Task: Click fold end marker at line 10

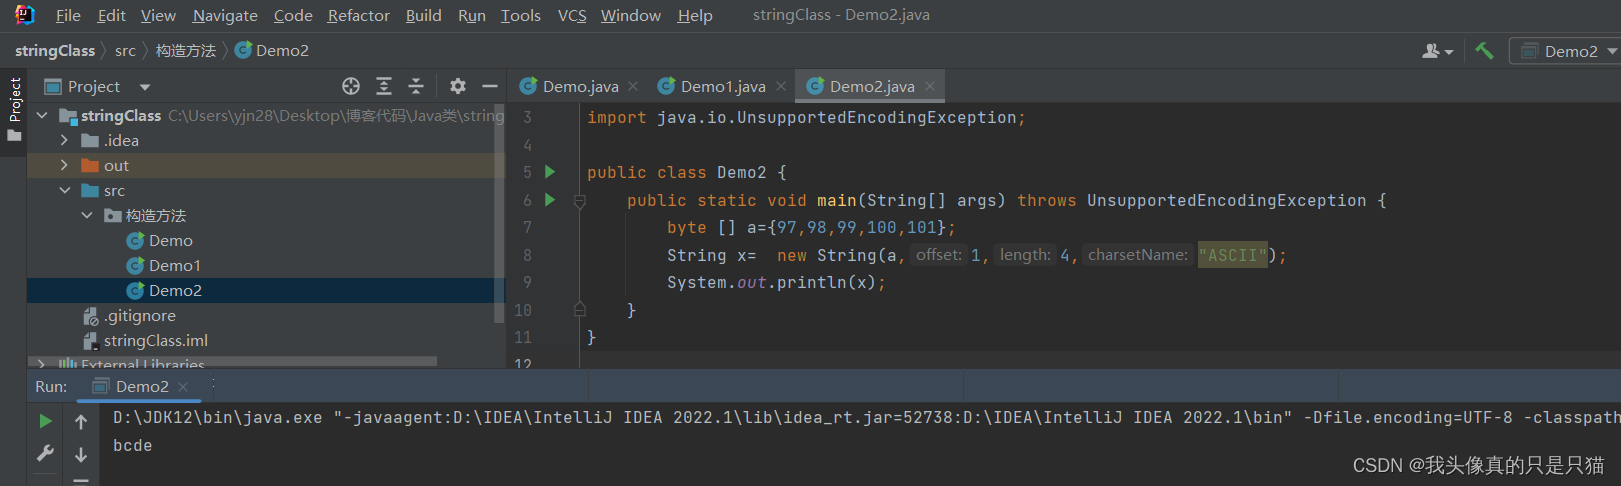Action: pyautogui.click(x=579, y=310)
